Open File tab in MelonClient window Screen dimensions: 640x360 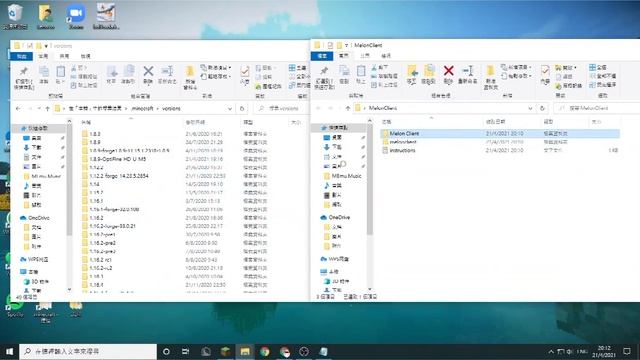click(x=322, y=56)
